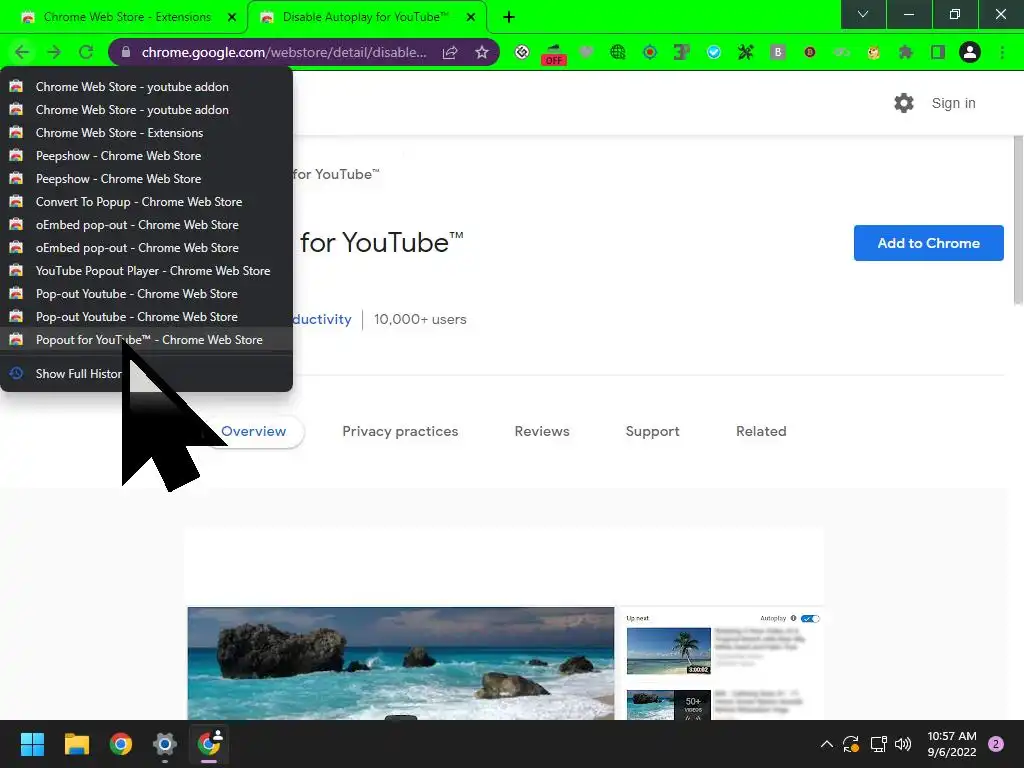
Task: Click the green globe extension icon
Action: click(x=618, y=52)
